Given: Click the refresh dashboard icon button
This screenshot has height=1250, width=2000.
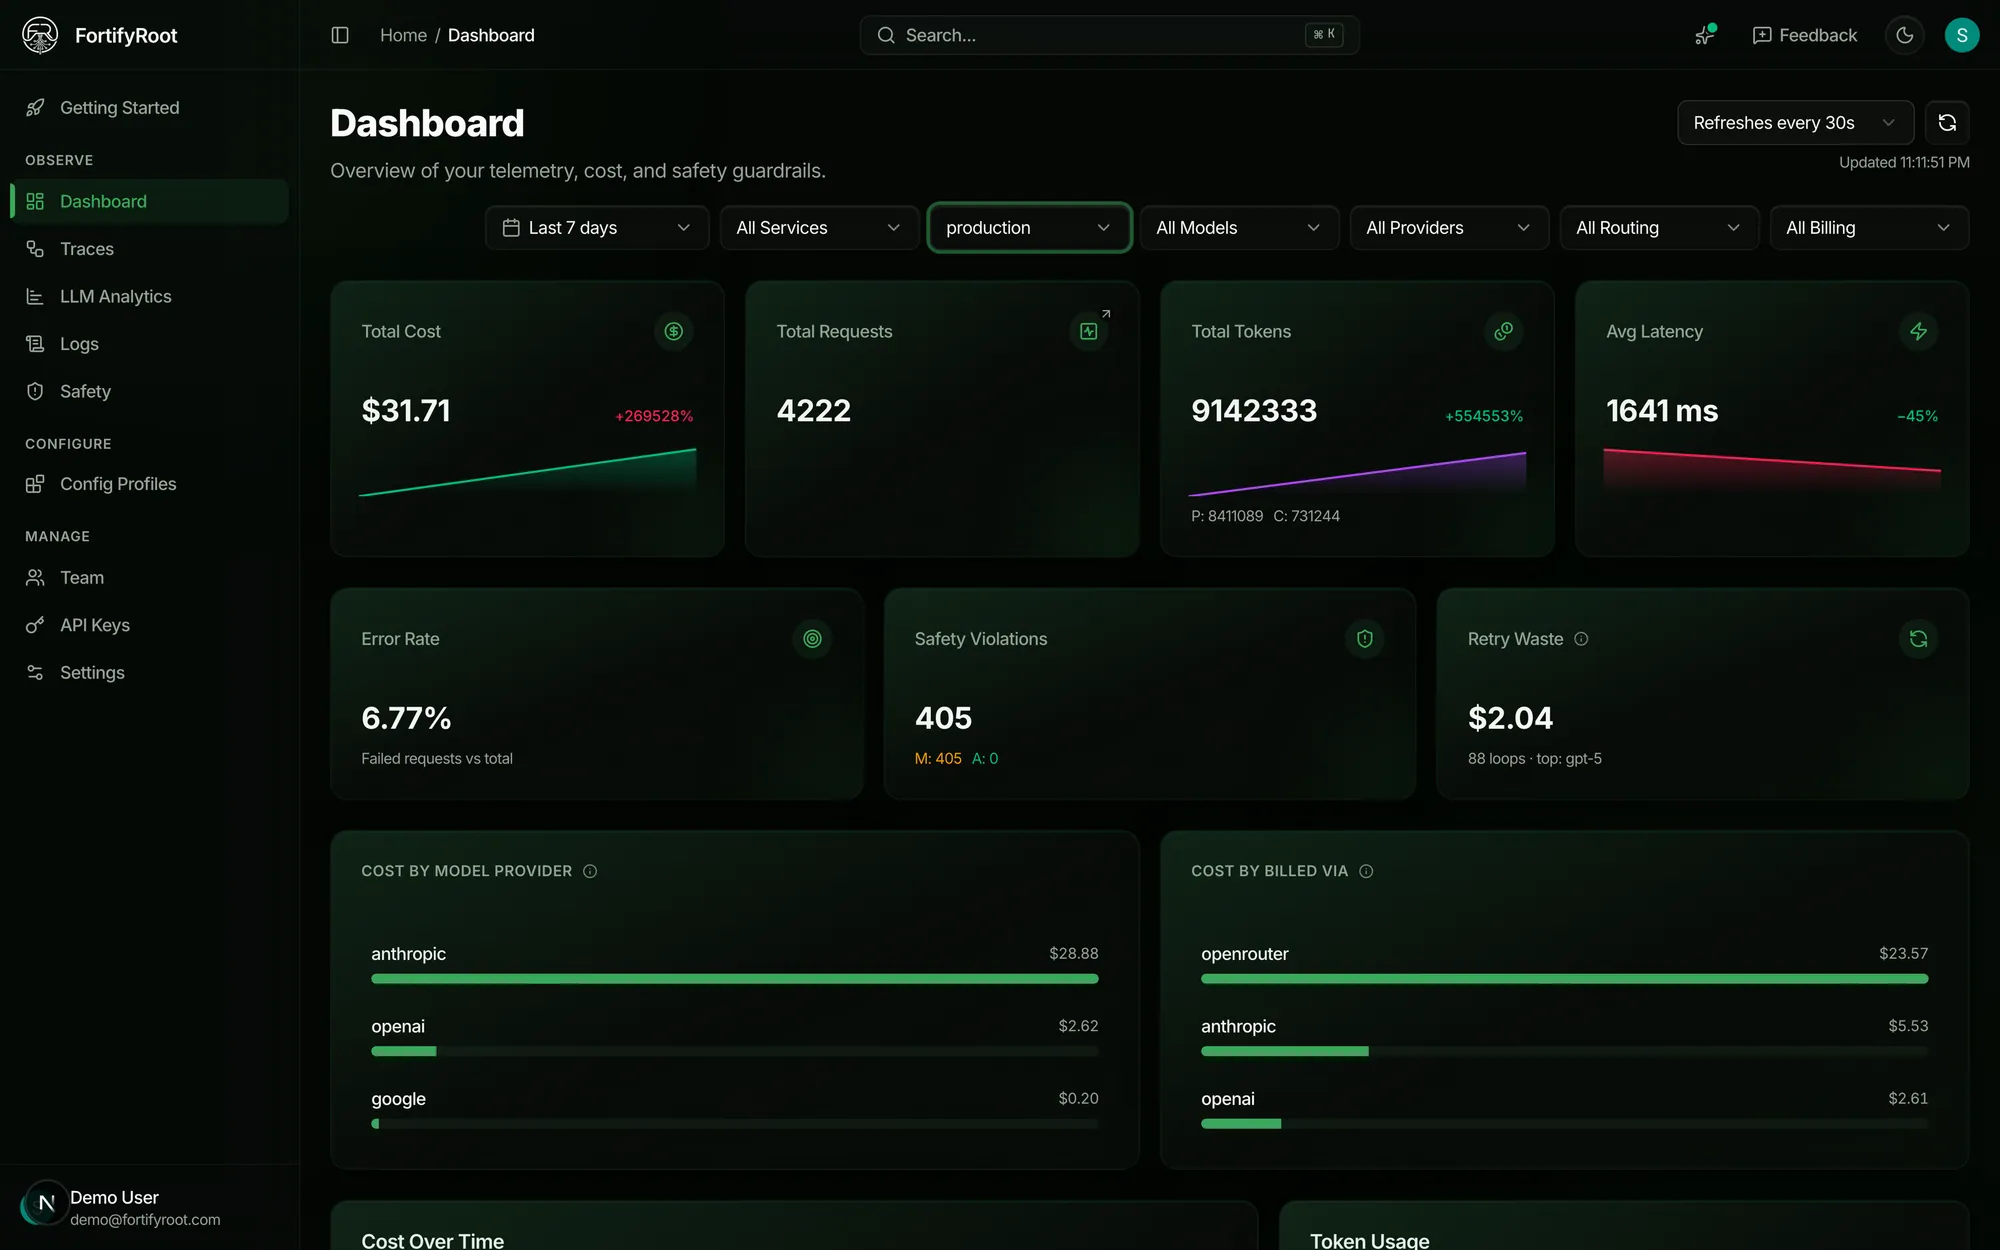Looking at the screenshot, I should [x=1947, y=123].
